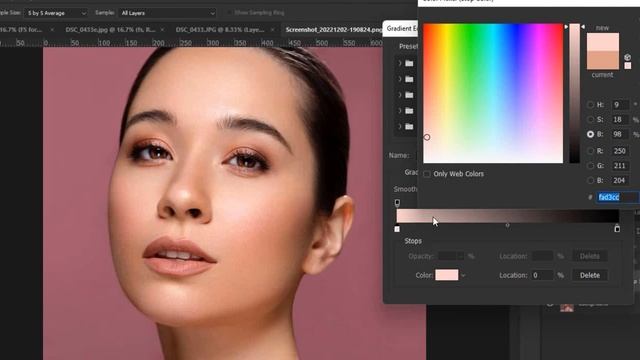Select the B brightness radio button
The width and height of the screenshot is (640, 360).
tap(590, 134)
